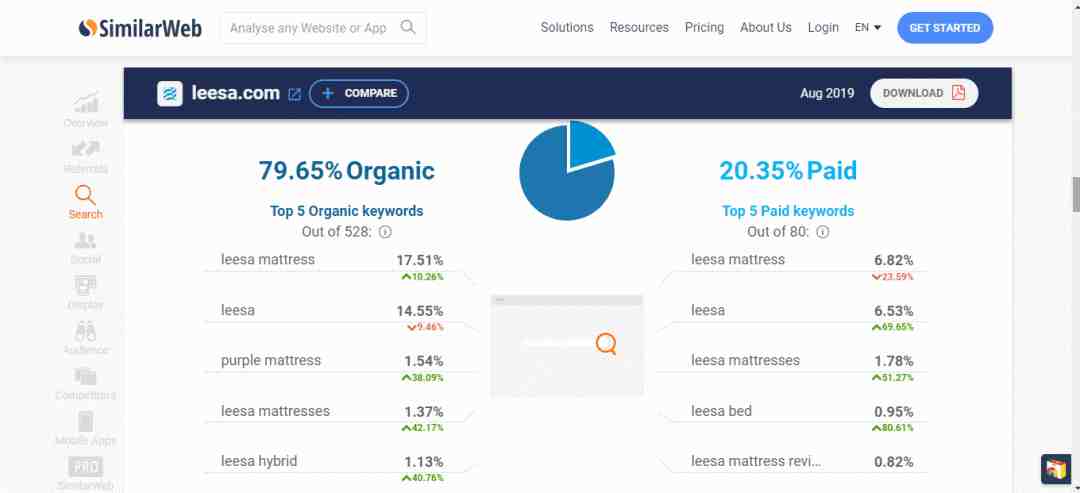Click the external link icon beside leesa.com

pyautogui.click(x=294, y=94)
